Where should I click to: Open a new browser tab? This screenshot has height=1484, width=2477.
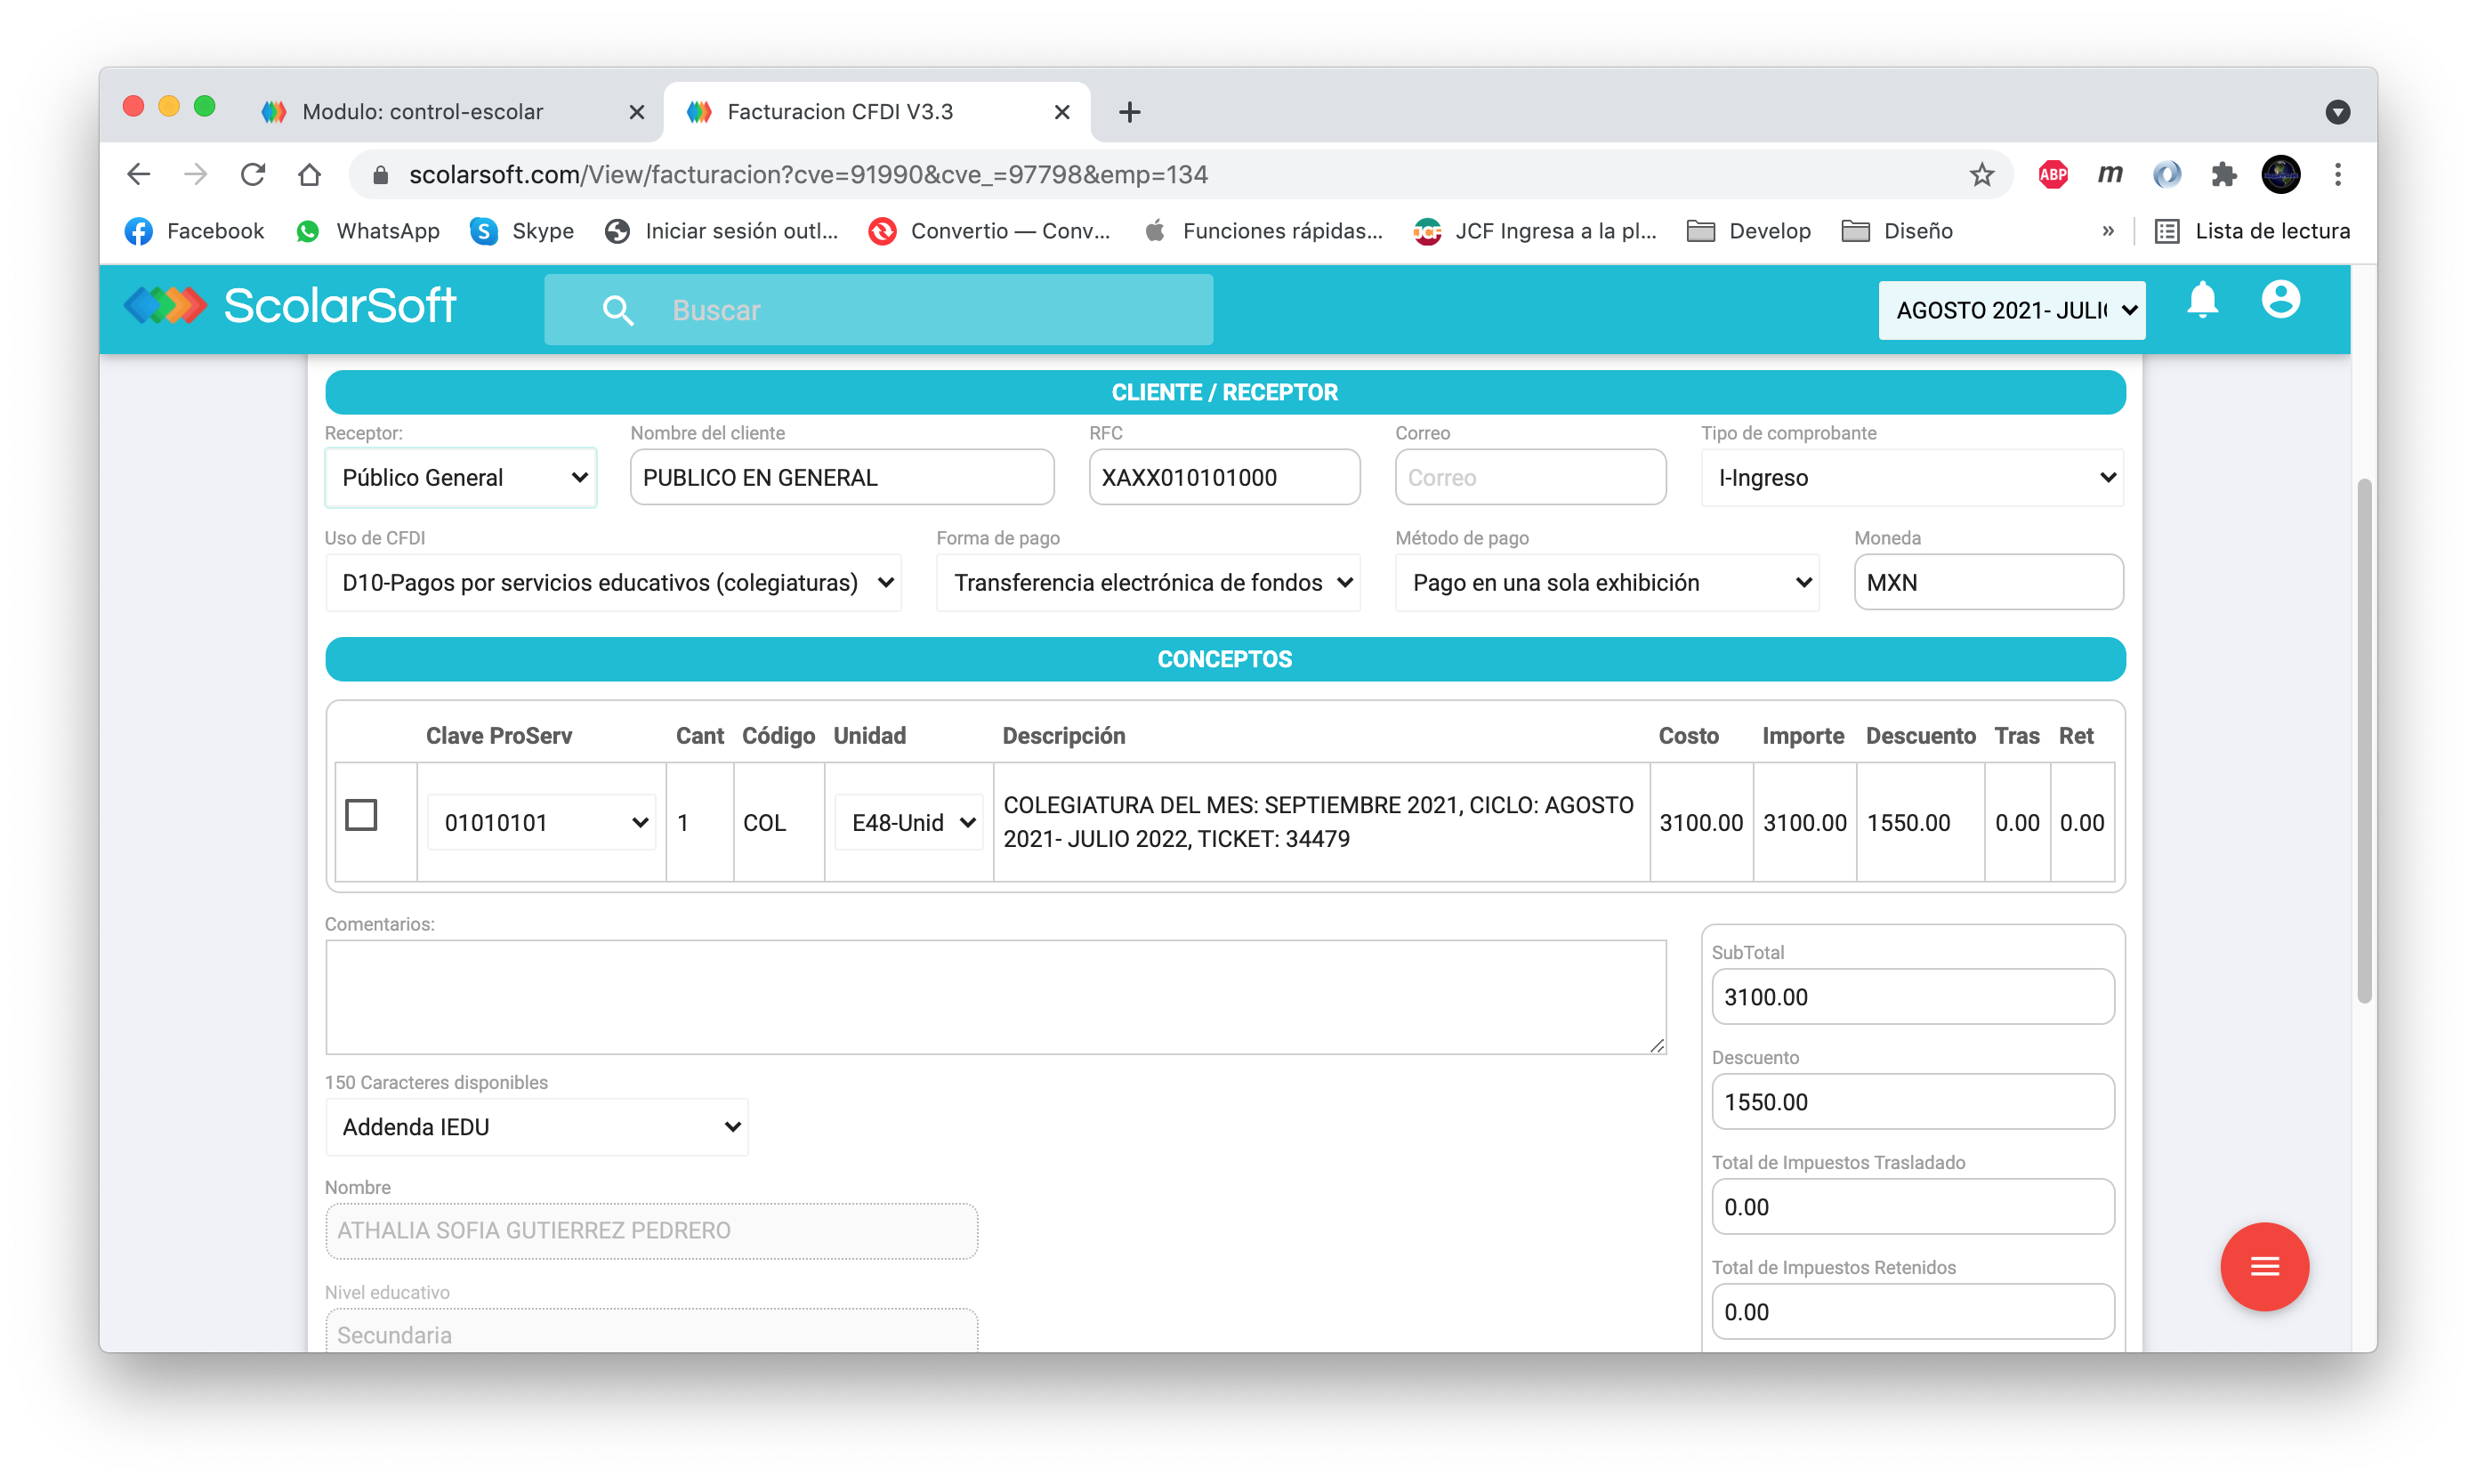1129,111
